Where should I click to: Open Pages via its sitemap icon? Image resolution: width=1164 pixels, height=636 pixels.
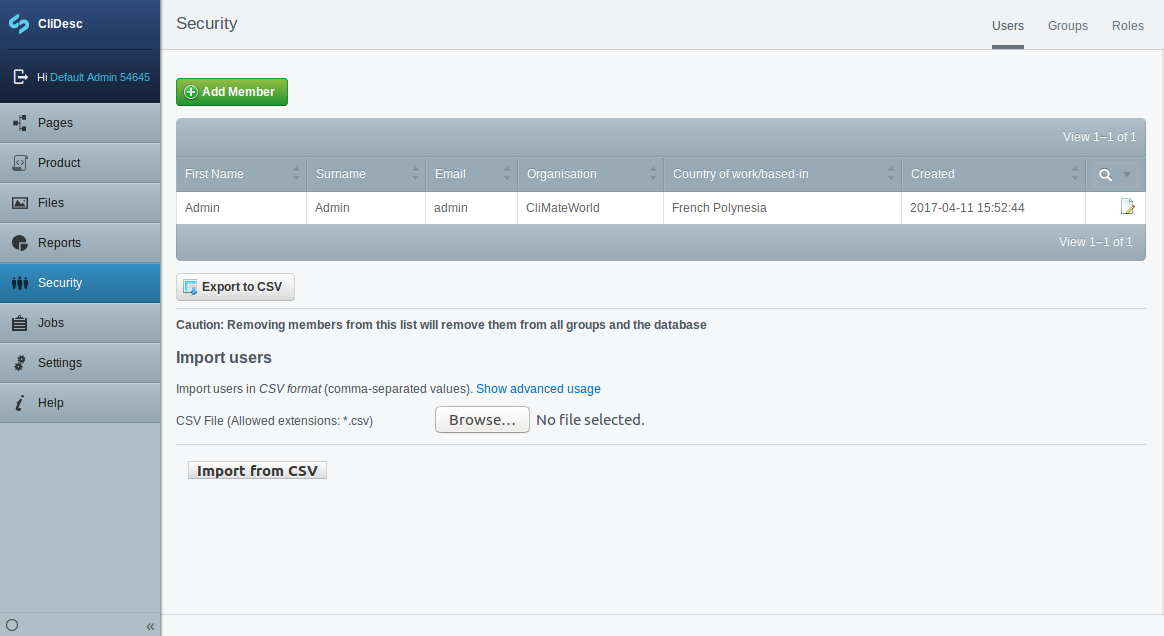pyautogui.click(x=19, y=123)
